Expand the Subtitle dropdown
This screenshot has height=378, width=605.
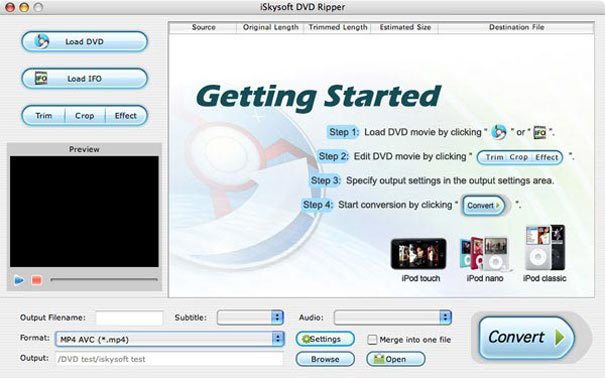pos(250,317)
